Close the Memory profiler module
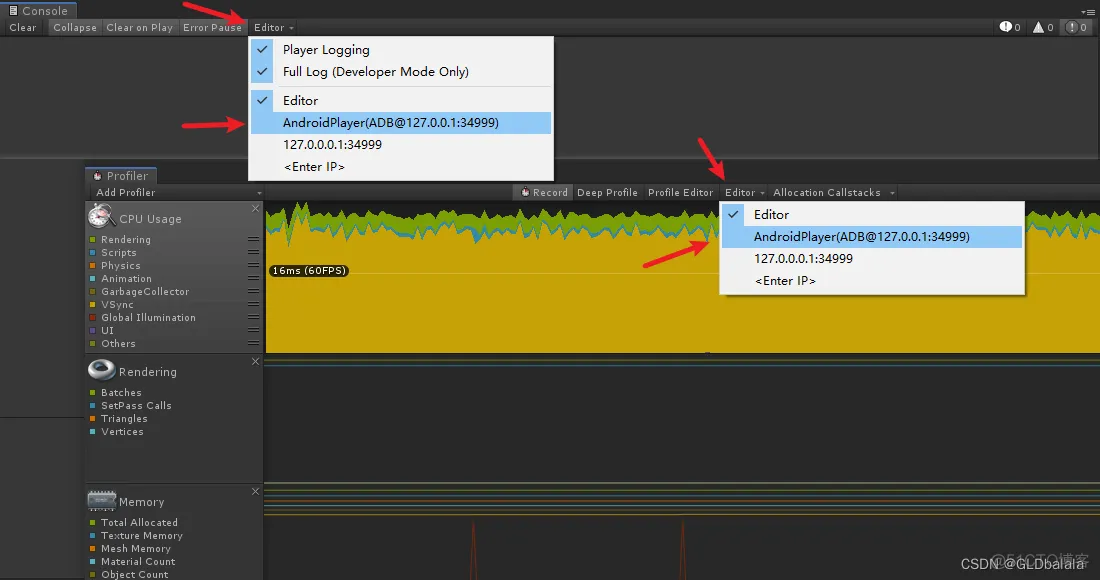1100x580 pixels. pyautogui.click(x=255, y=492)
